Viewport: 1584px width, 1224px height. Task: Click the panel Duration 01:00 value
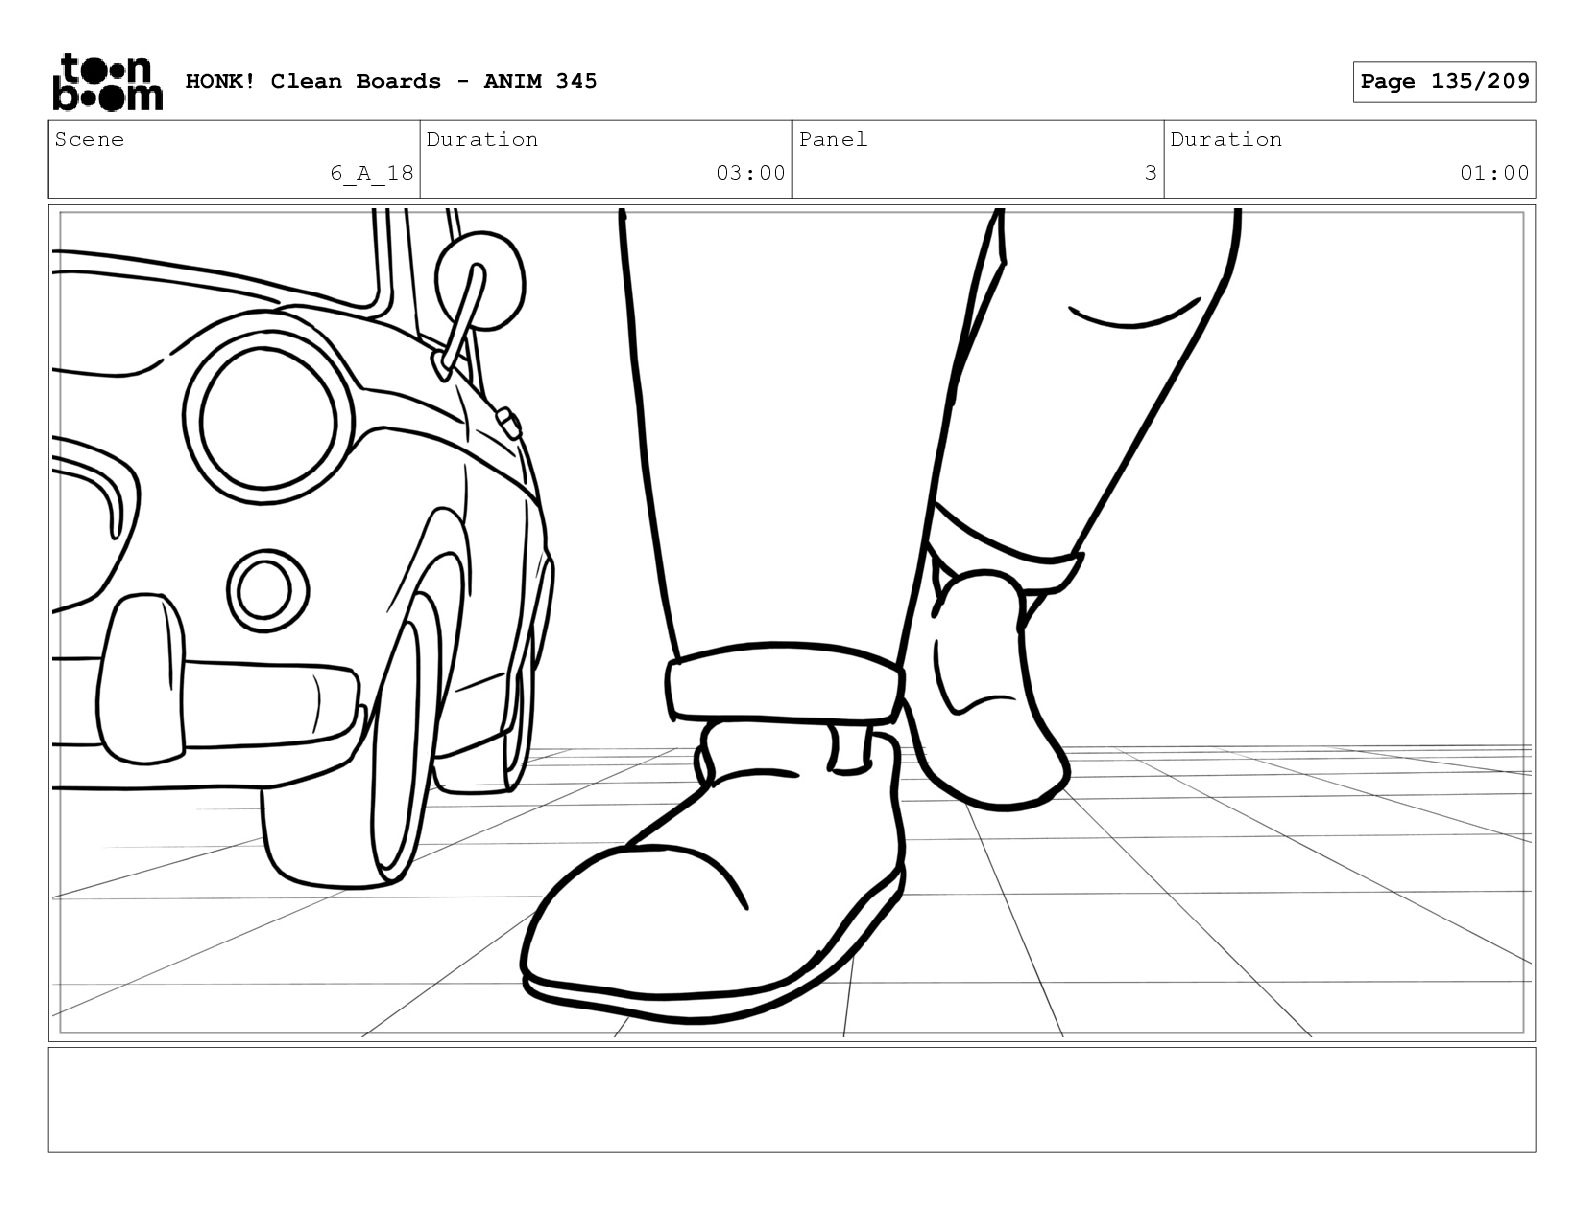pos(1494,174)
